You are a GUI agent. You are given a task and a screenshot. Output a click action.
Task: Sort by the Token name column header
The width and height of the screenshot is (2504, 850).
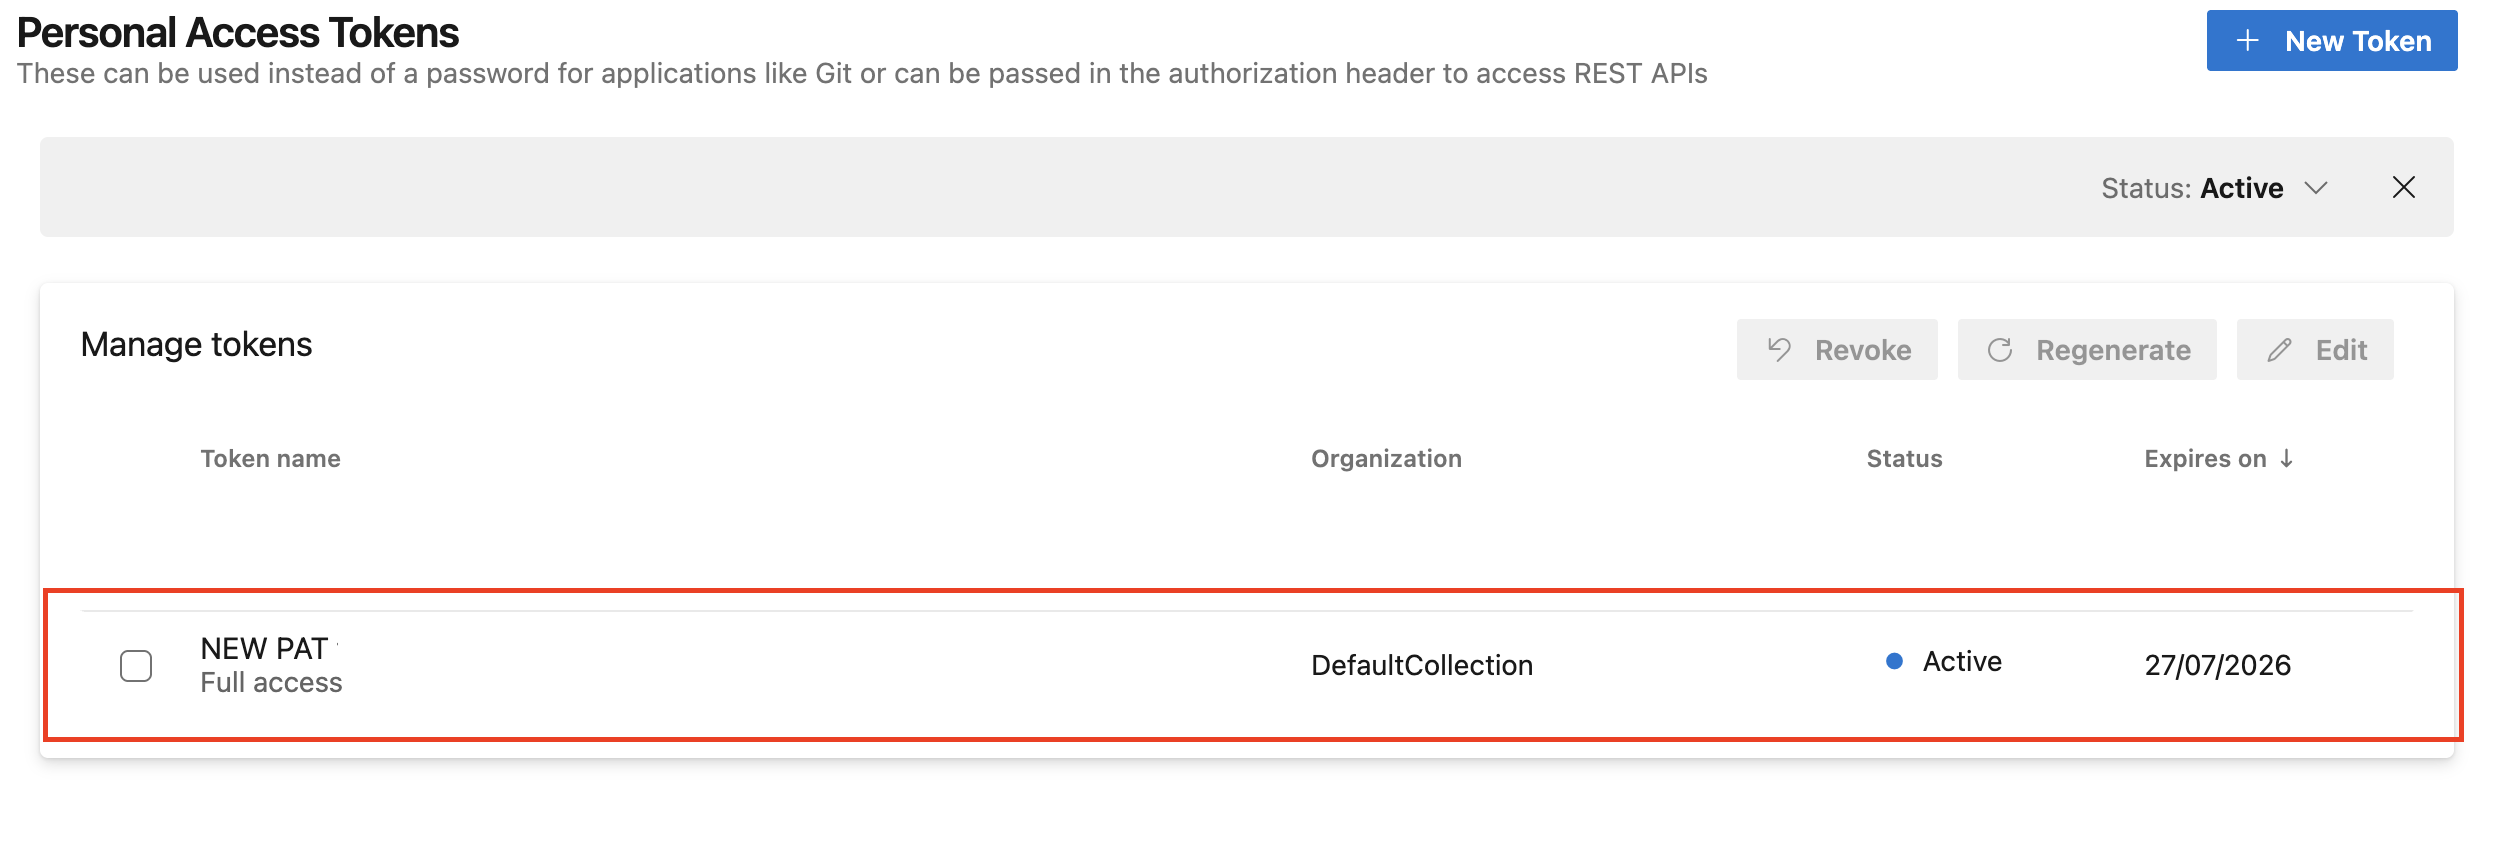coord(270,458)
